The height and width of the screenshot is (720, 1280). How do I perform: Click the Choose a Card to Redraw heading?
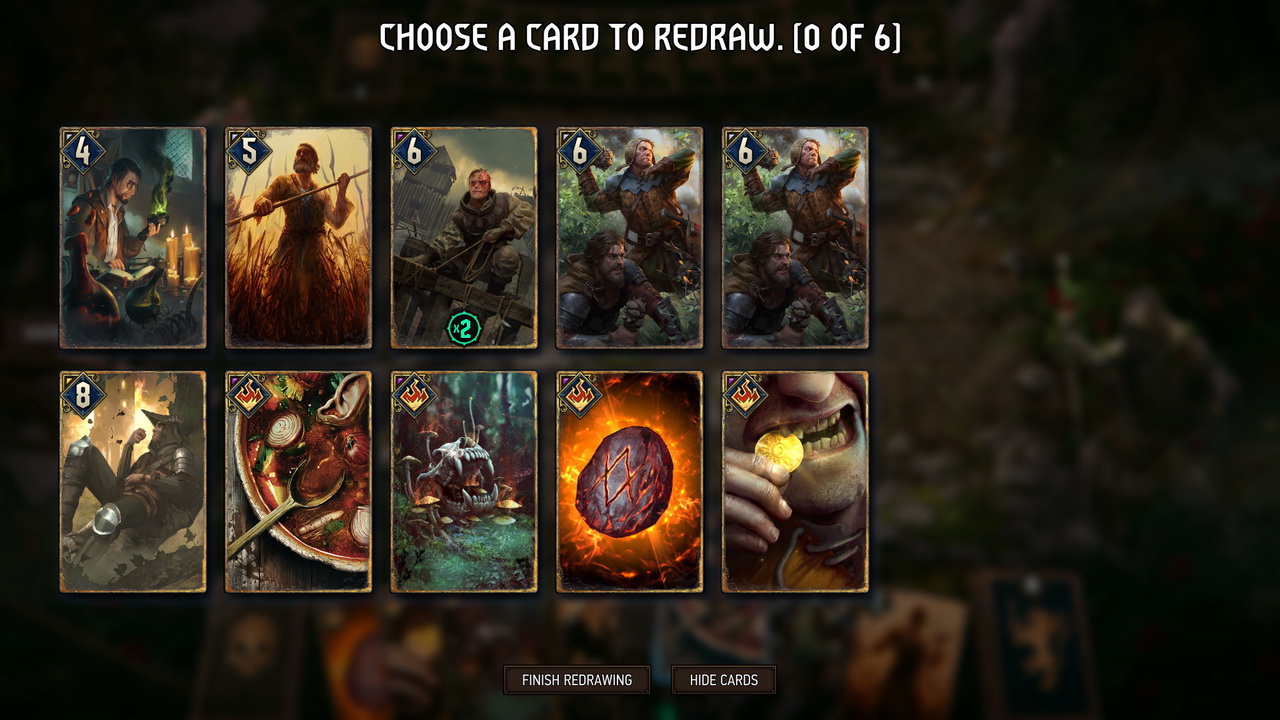640,38
